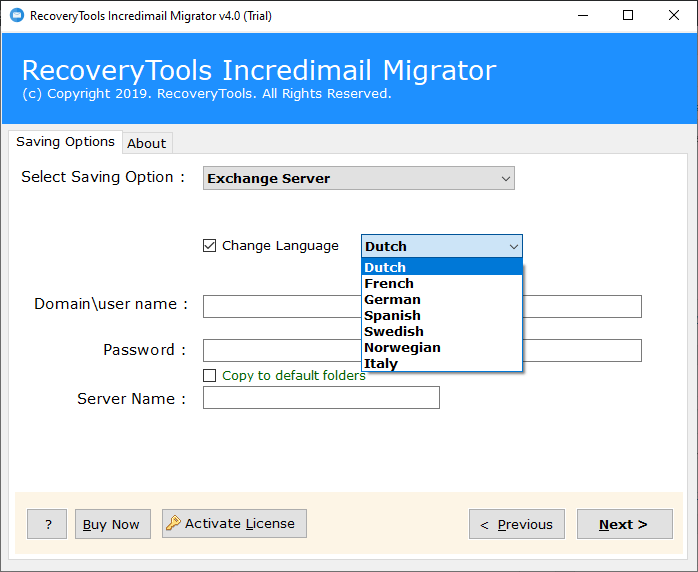Open the Saving Options tab
This screenshot has width=698, height=572.
coord(65,142)
